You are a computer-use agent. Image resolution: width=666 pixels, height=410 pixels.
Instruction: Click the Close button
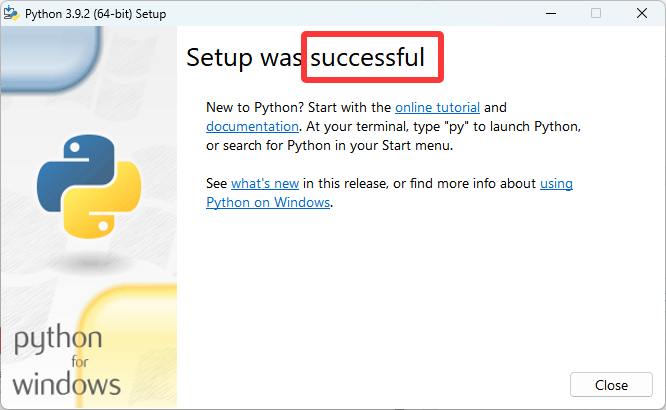(611, 385)
